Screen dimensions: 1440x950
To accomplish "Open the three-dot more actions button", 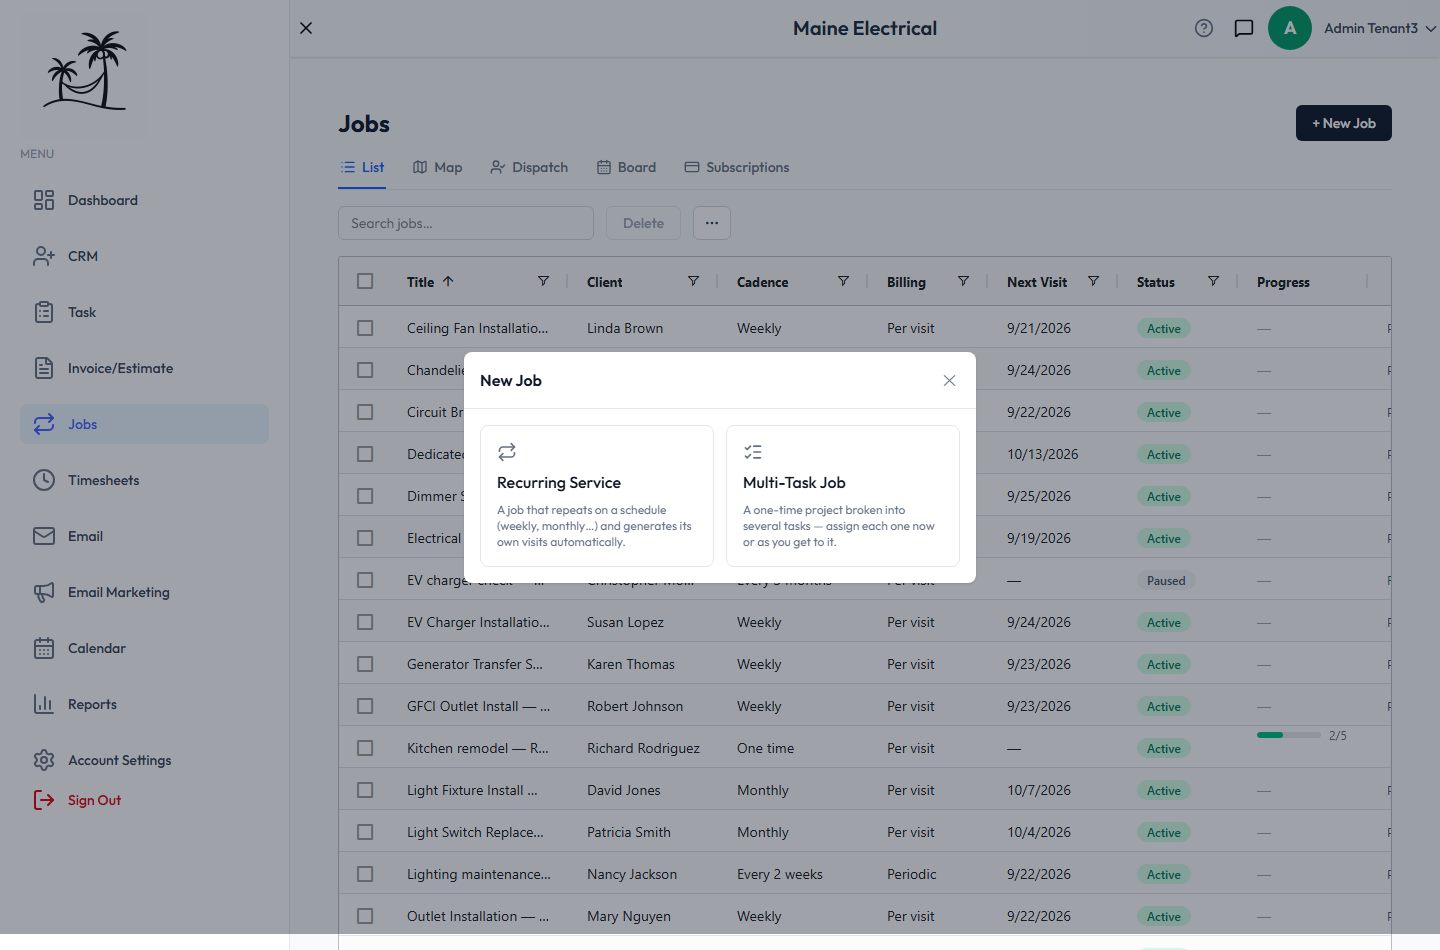I will [x=711, y=223].
